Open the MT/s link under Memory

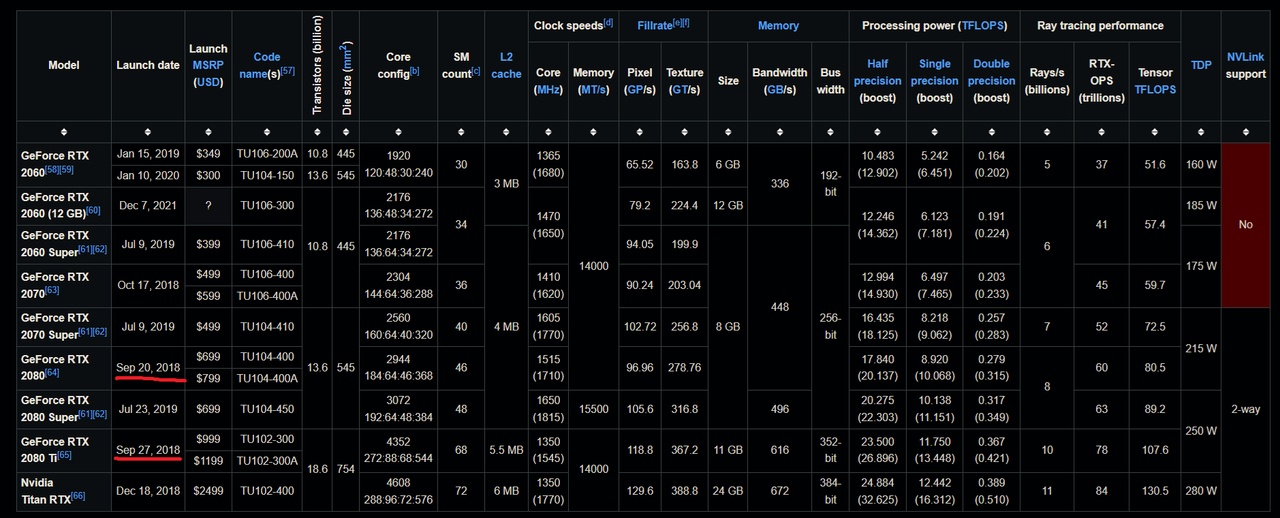[x=593, y=90]
